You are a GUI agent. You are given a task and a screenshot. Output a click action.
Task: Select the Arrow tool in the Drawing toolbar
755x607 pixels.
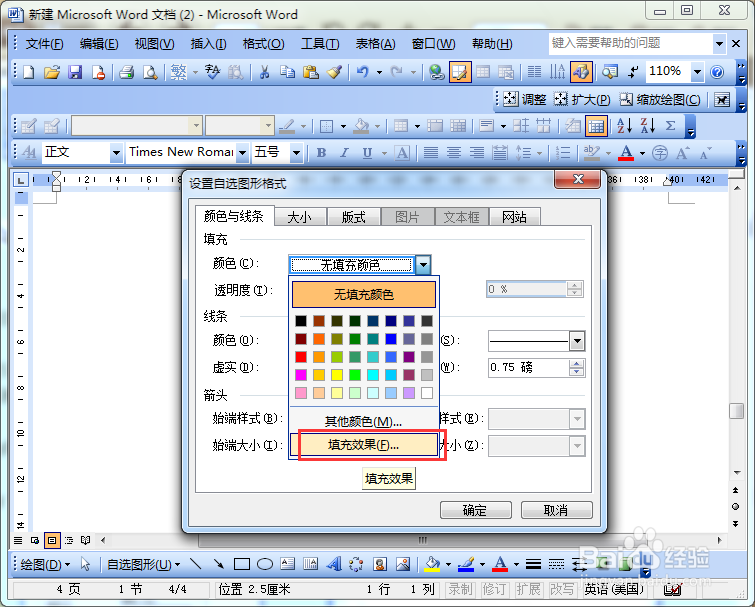click(219, 564)
